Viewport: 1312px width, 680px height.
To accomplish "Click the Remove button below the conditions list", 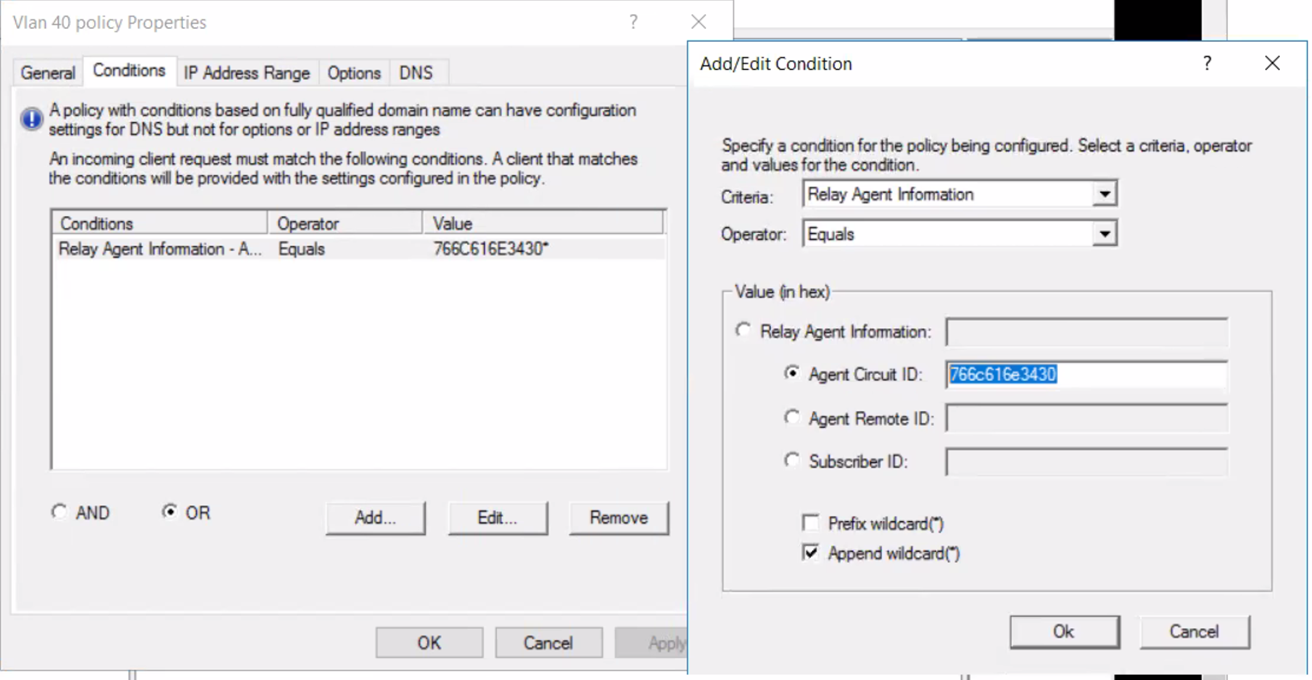I will tap(618, 517).
